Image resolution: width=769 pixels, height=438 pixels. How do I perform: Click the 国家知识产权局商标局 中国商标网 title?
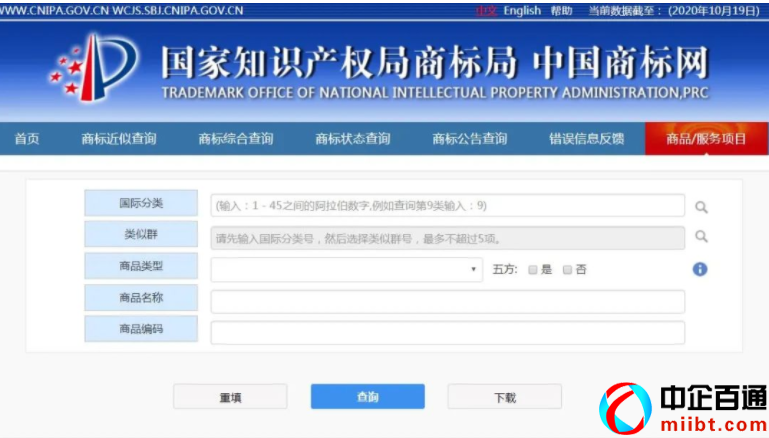point(436,63)
